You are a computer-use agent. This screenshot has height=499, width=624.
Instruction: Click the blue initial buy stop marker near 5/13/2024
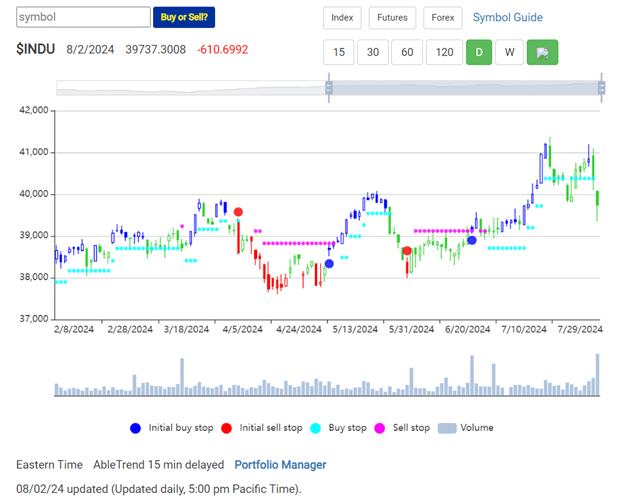coord(329,264)
